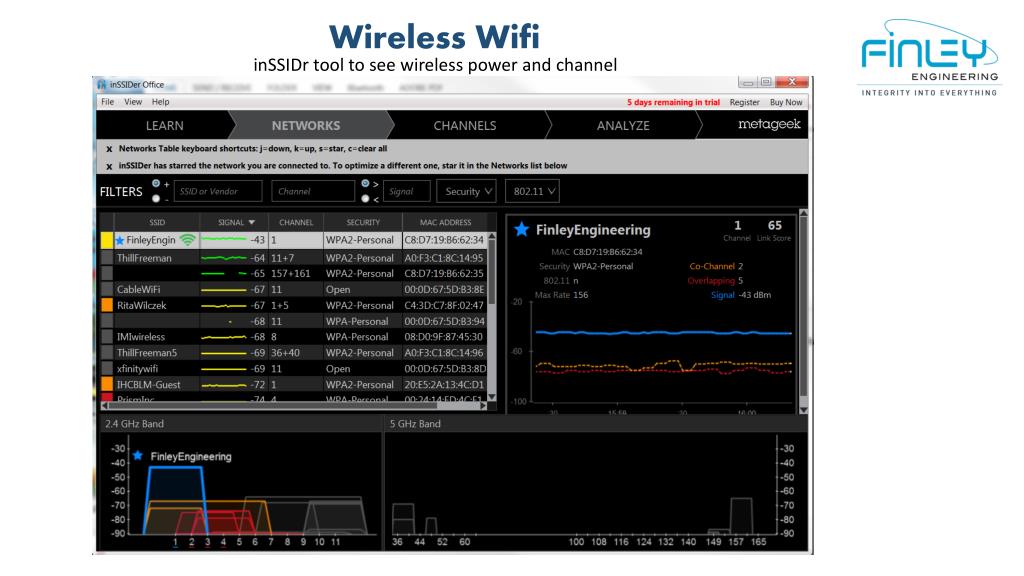
Task: Open the Security filter dropdown
Action: 466,191
